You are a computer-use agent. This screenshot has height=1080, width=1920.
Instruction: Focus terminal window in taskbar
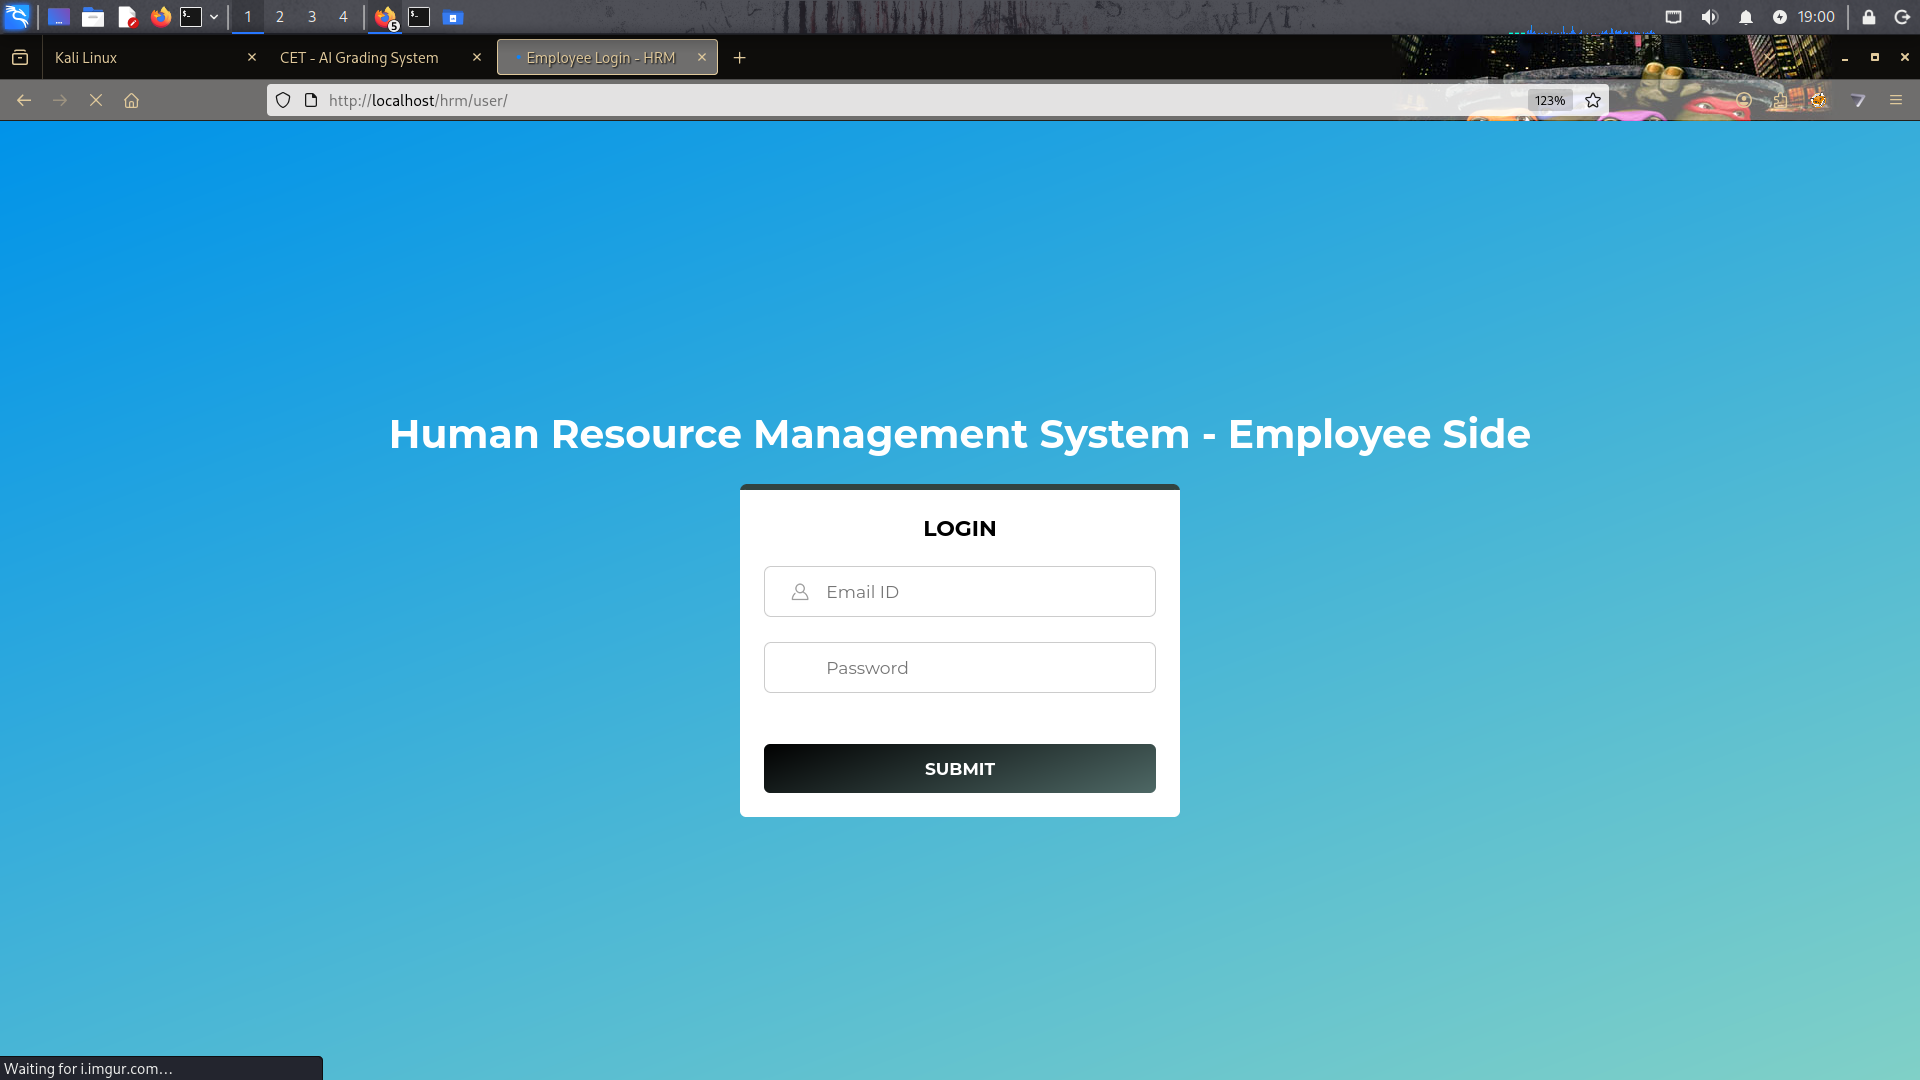(x=419, y=17)
